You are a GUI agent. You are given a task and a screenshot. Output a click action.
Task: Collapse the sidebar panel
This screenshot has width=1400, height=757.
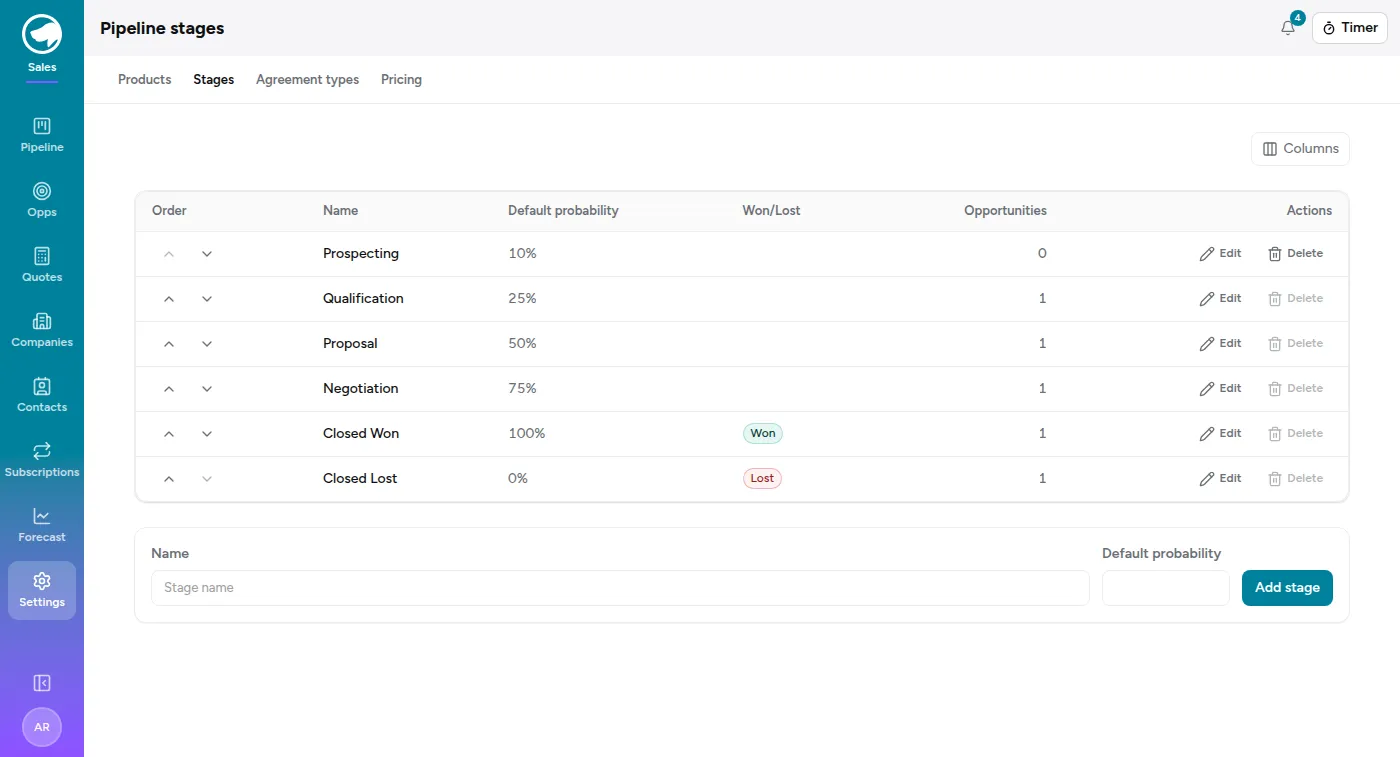(42, 683)
